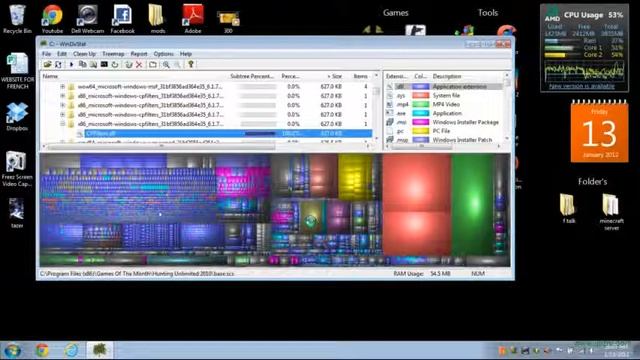640x360 pixels.
Task: Click the greyed Zoom Out magnifier icon
Action: point(177,64)
